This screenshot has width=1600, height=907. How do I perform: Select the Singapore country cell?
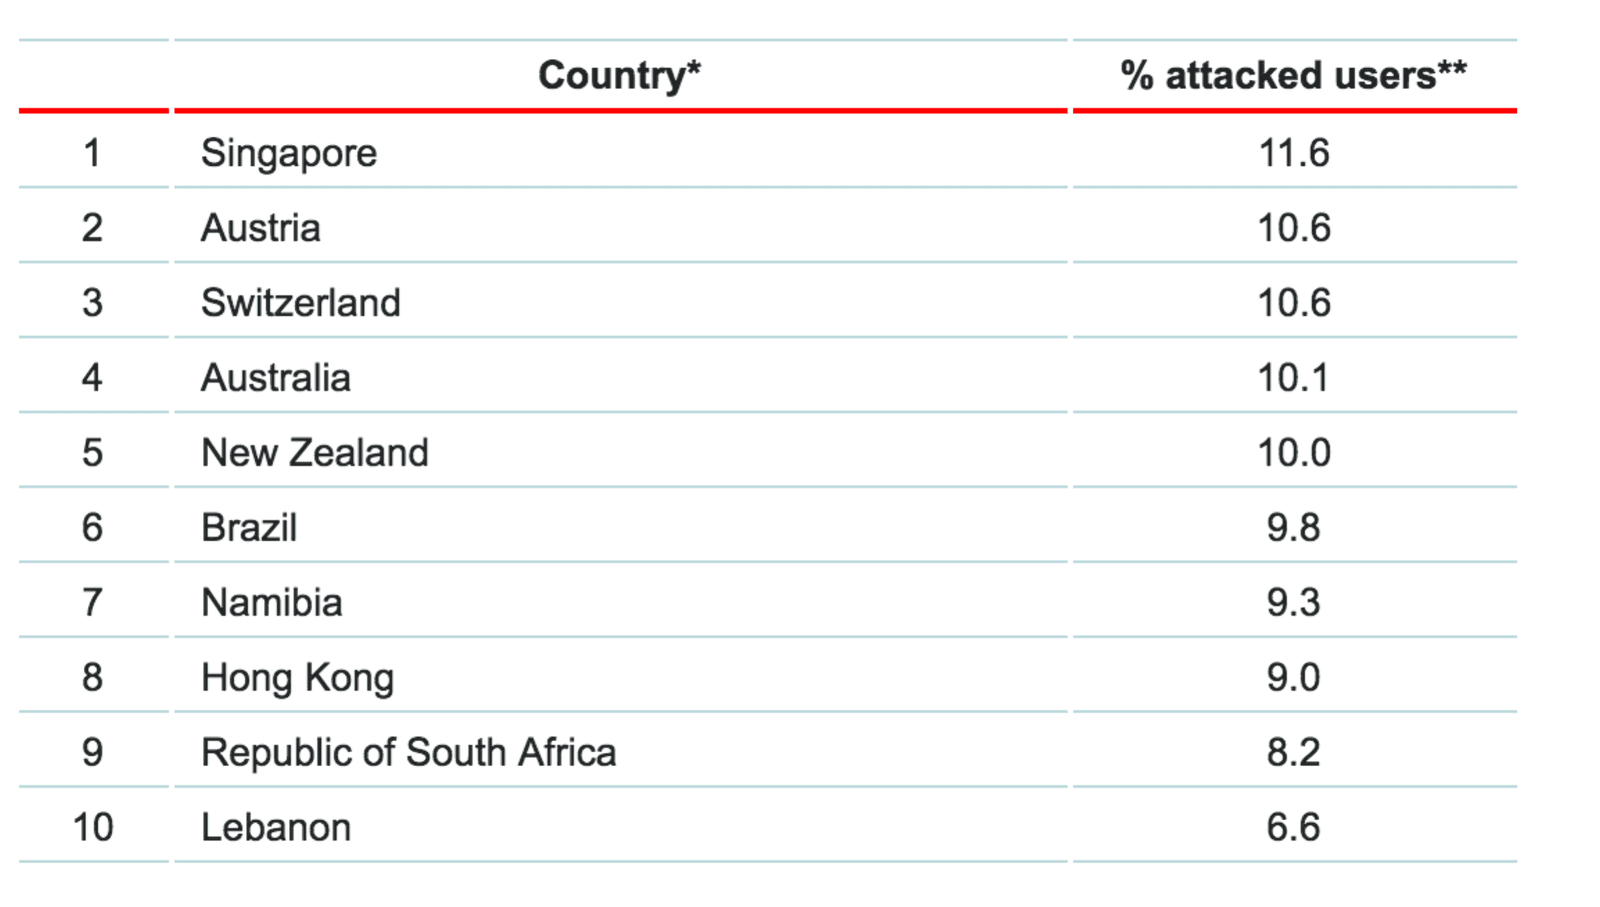click(289, 153)
